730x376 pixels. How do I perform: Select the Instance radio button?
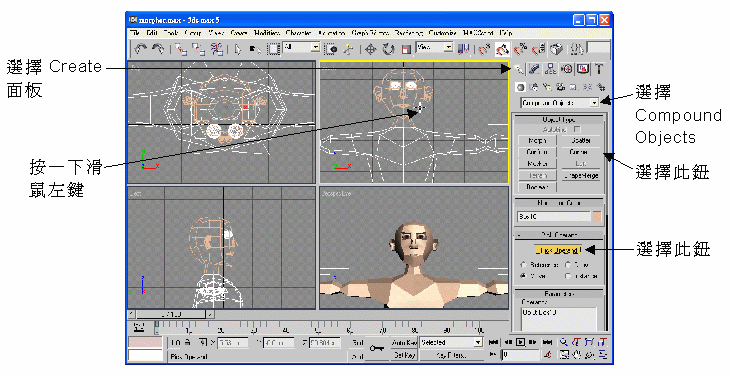pyautogui.click(x=568, y=276)
